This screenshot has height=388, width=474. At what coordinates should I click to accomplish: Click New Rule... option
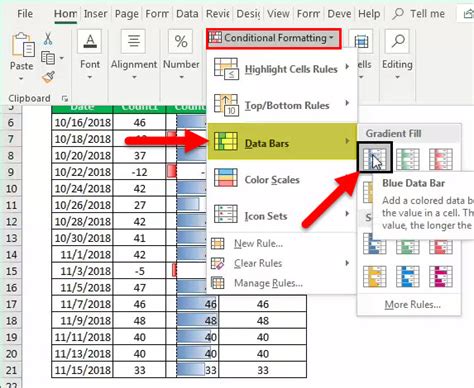tap(258, 244)
